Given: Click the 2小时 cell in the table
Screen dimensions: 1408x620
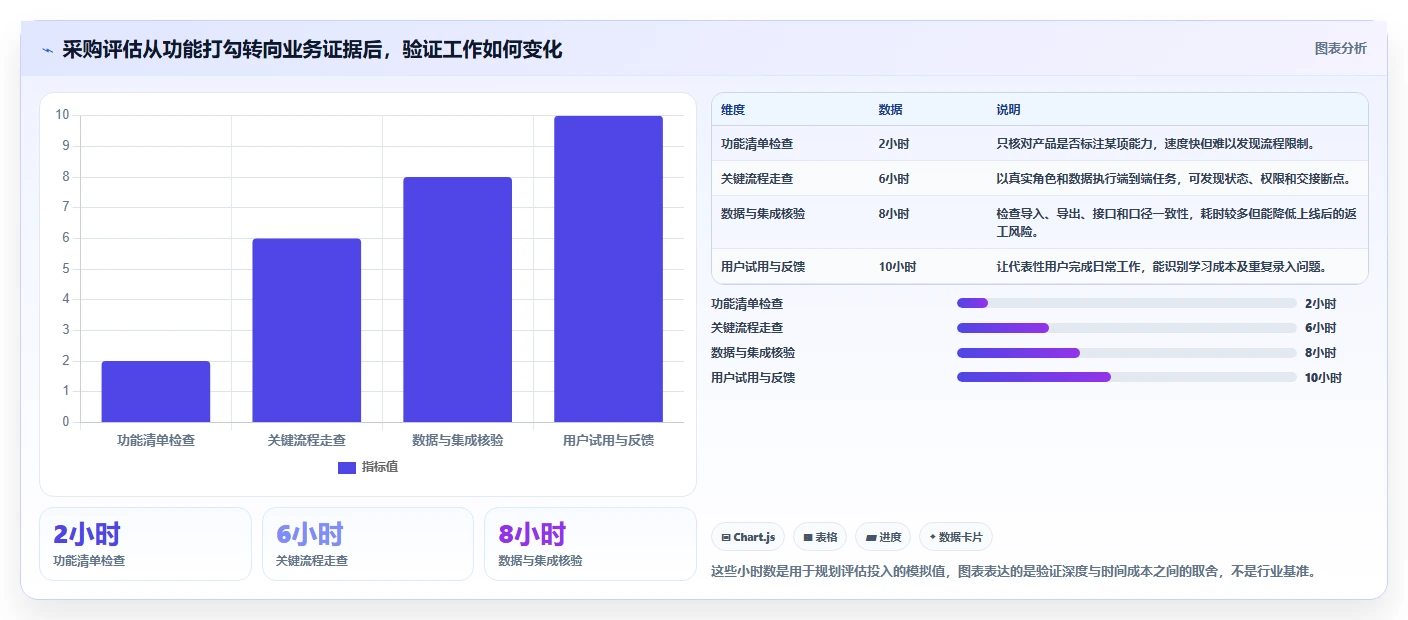Looking at the screenshot, I should (894, 144).
